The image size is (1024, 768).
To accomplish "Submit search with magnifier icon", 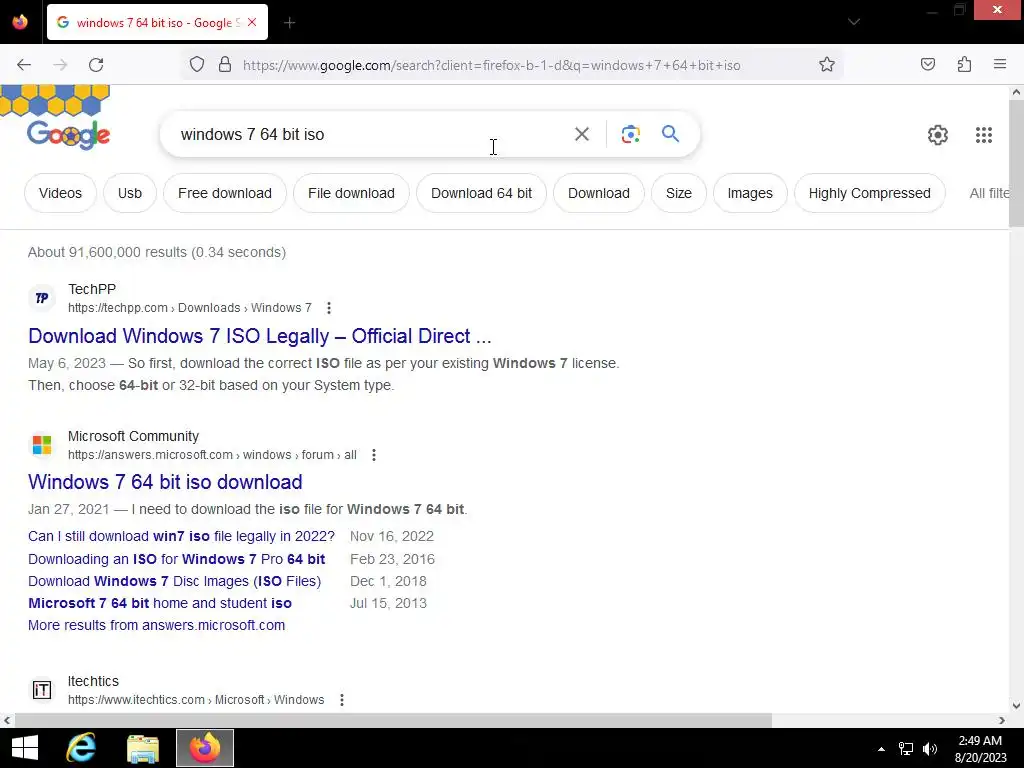I will (670, 134).
